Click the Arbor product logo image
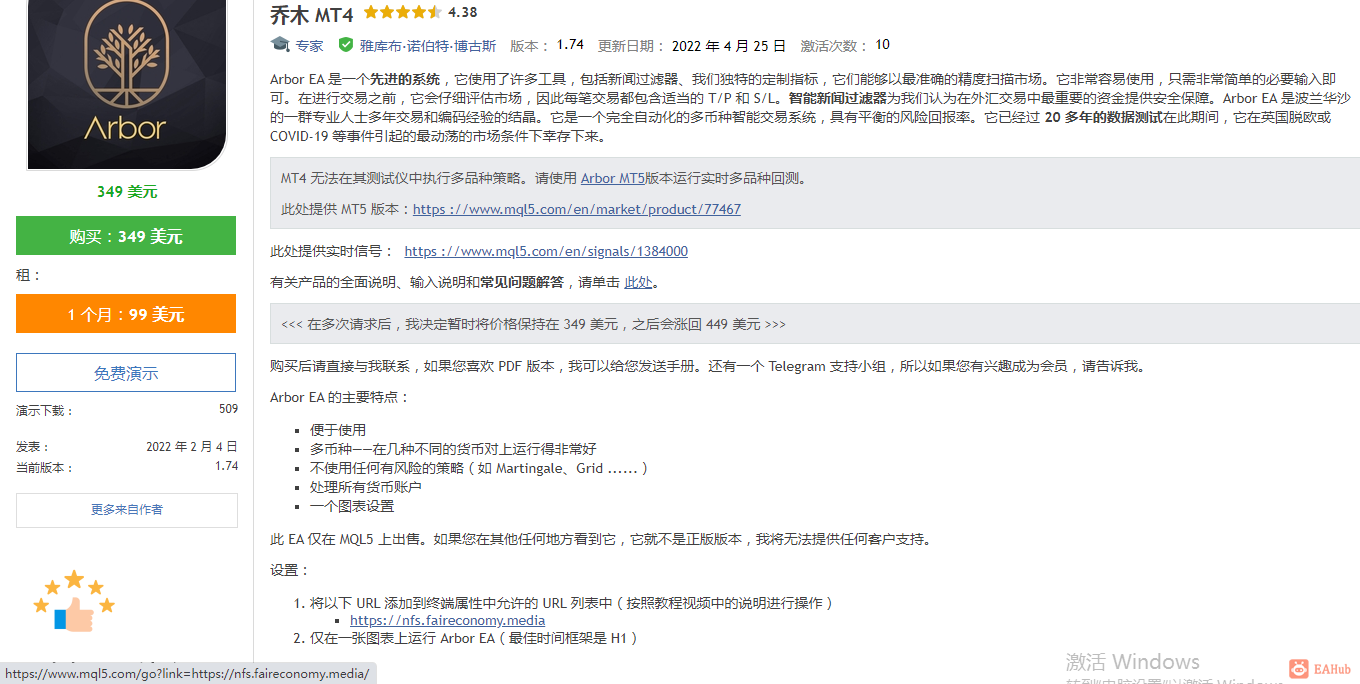Viewport: 1360px width, 684px height. (x=126, y=84)
